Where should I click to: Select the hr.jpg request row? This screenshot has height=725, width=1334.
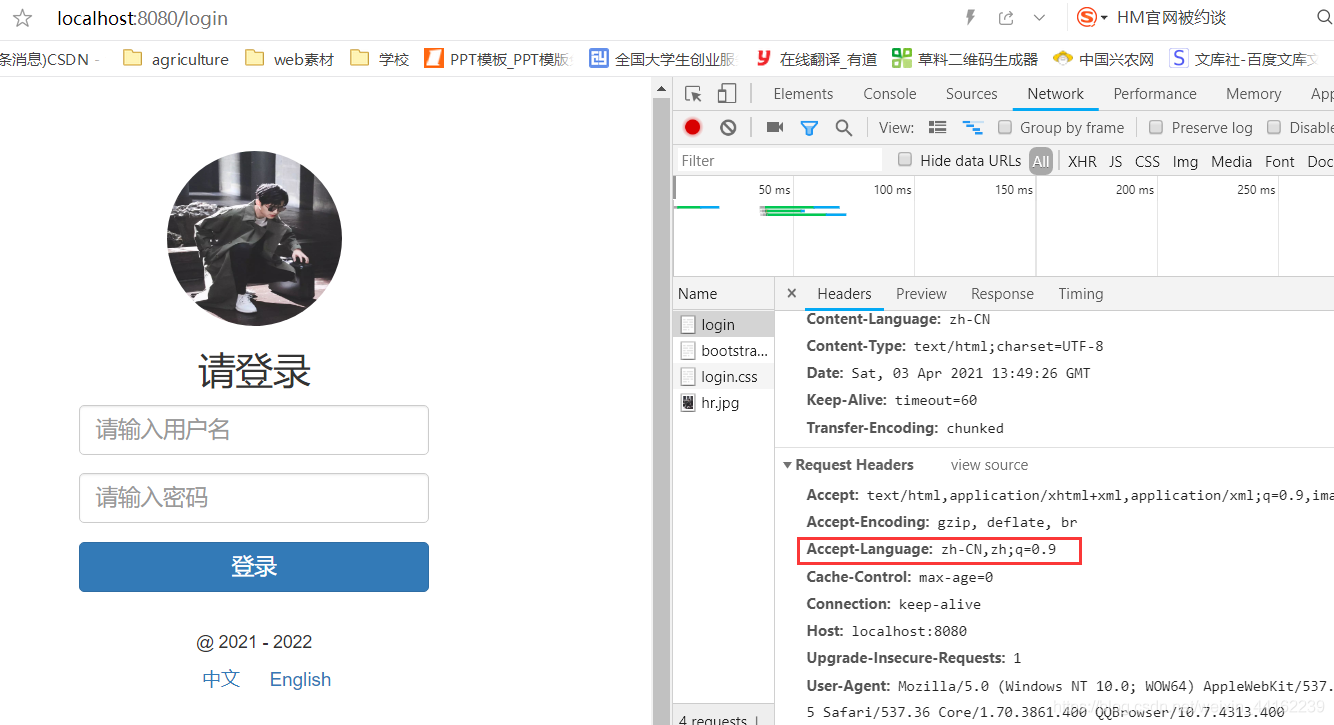click(x=724, y=402)
